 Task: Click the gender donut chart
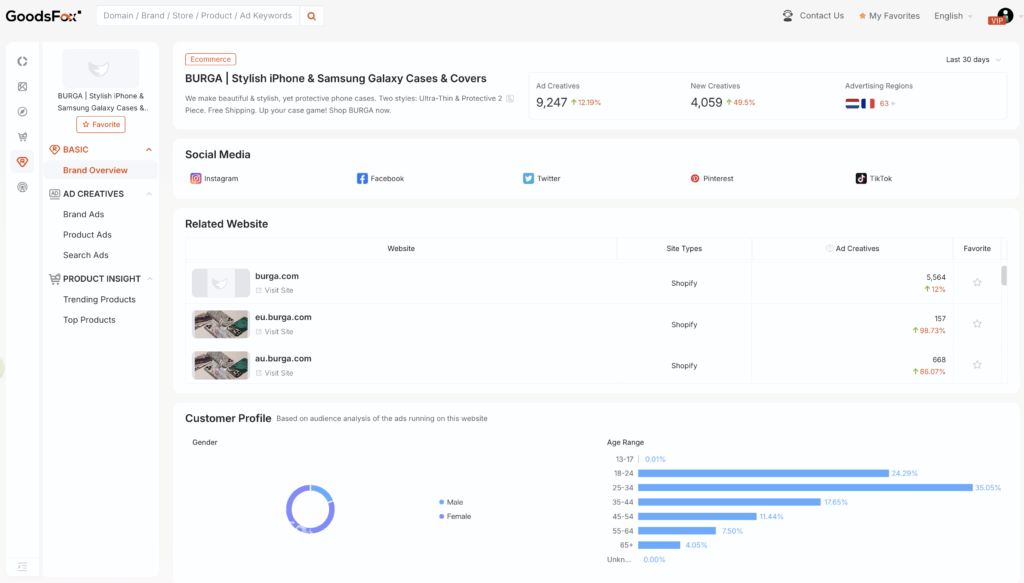pos(310,509)
